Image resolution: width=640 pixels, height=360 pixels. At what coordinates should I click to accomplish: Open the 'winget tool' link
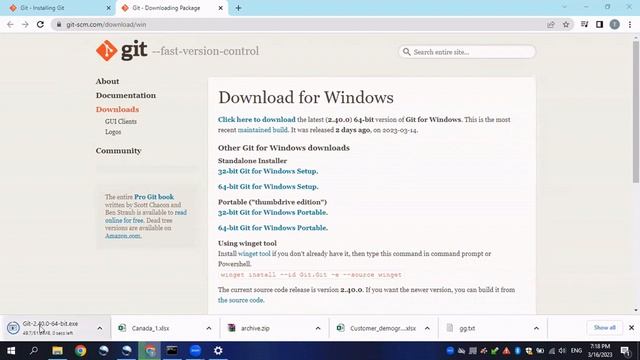point(254,253)
